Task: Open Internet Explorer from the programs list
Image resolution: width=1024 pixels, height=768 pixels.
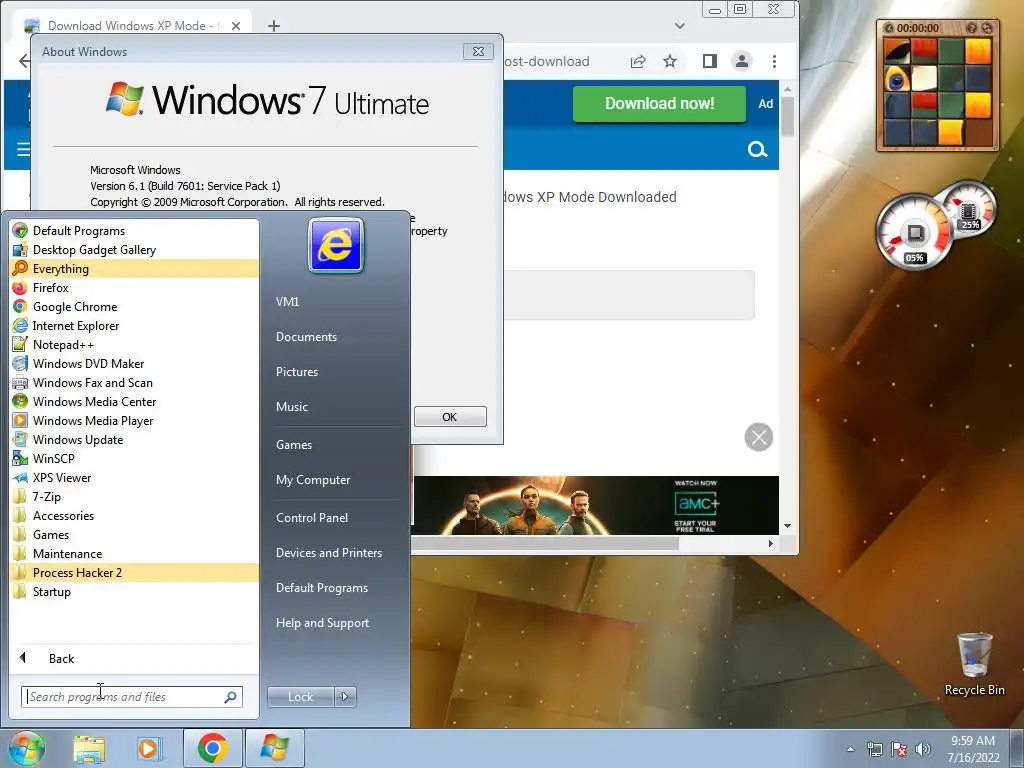Action: (135, 325)
